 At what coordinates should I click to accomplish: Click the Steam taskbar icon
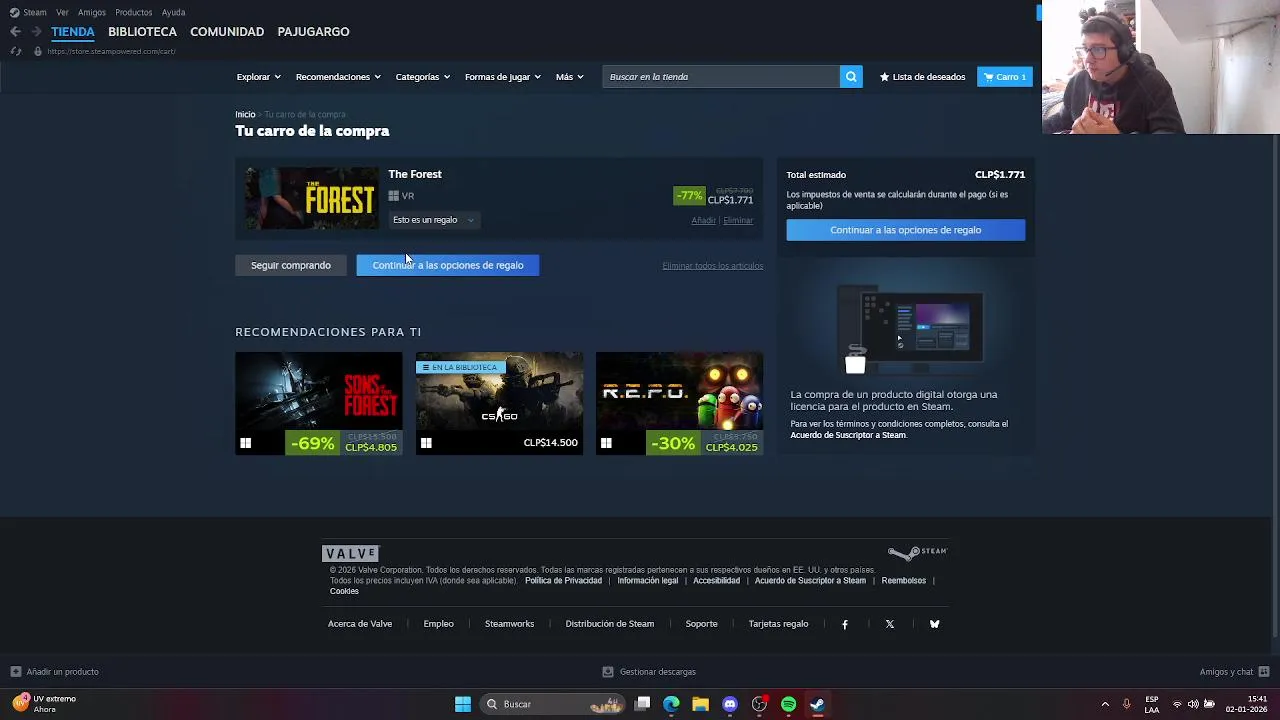click(x=817, y=704)
